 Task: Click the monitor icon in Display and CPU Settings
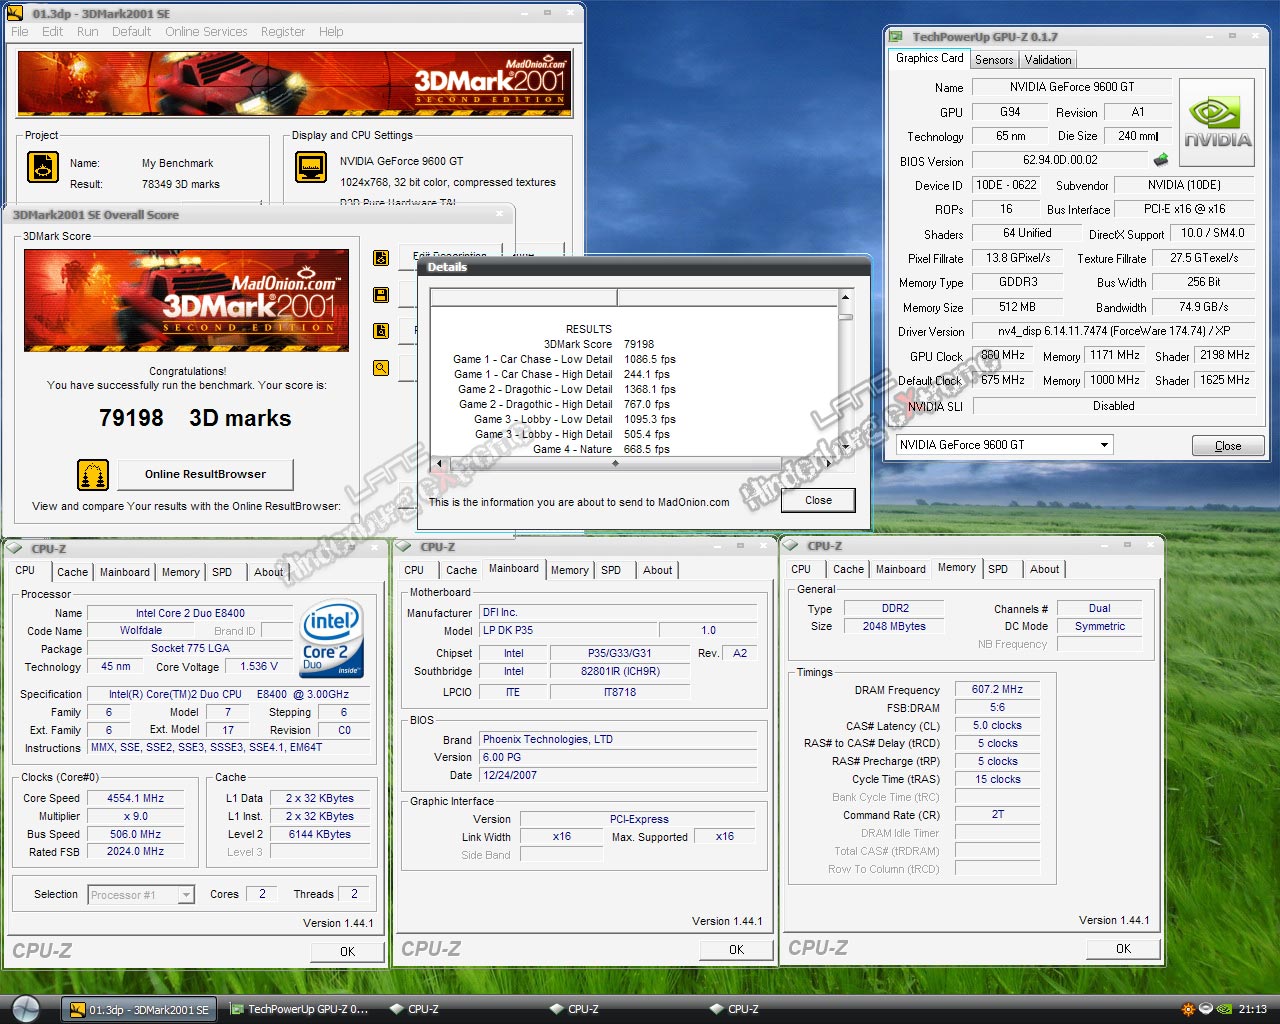coord(311,166)
